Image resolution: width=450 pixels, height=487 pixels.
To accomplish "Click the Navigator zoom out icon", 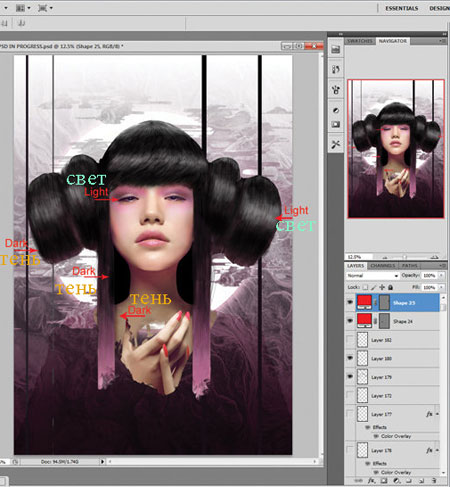I will point(385,257).
